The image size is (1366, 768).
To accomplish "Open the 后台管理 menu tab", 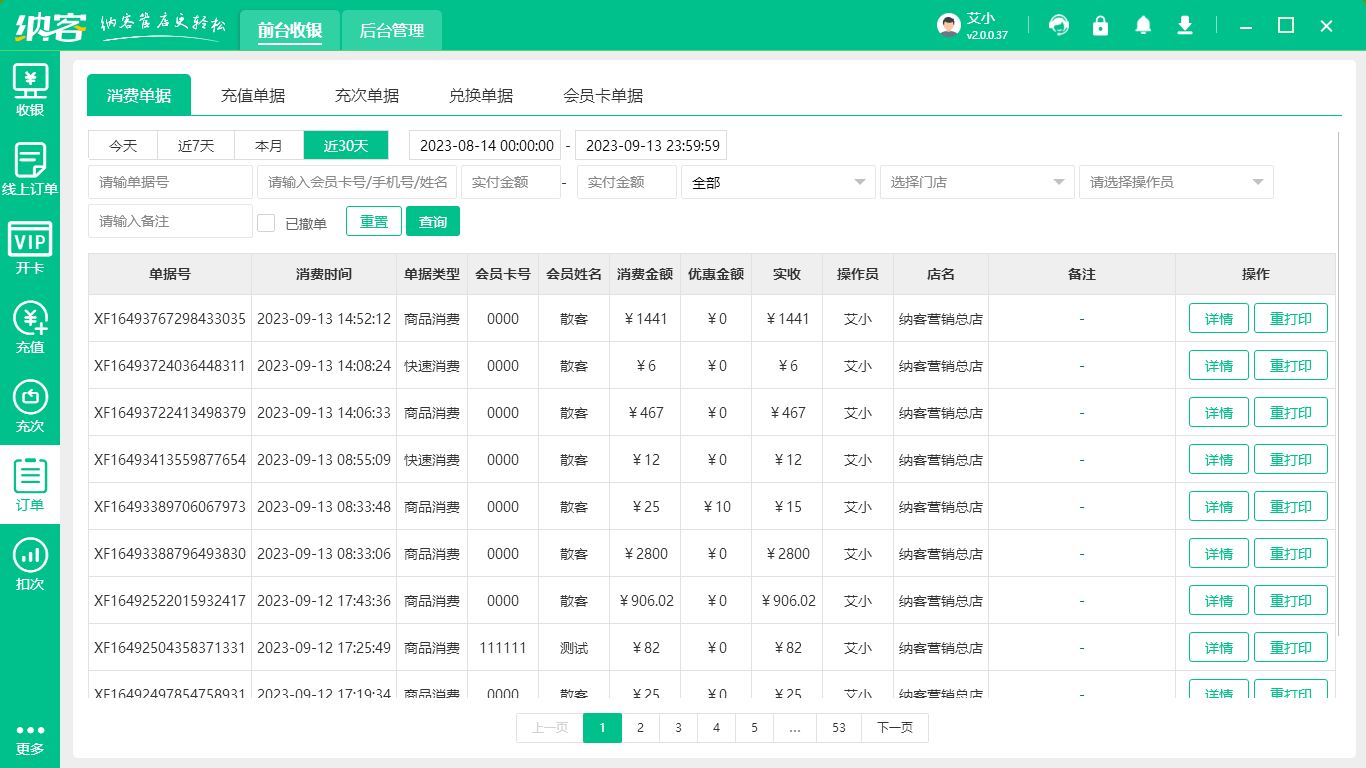I will tap(391, 31).
